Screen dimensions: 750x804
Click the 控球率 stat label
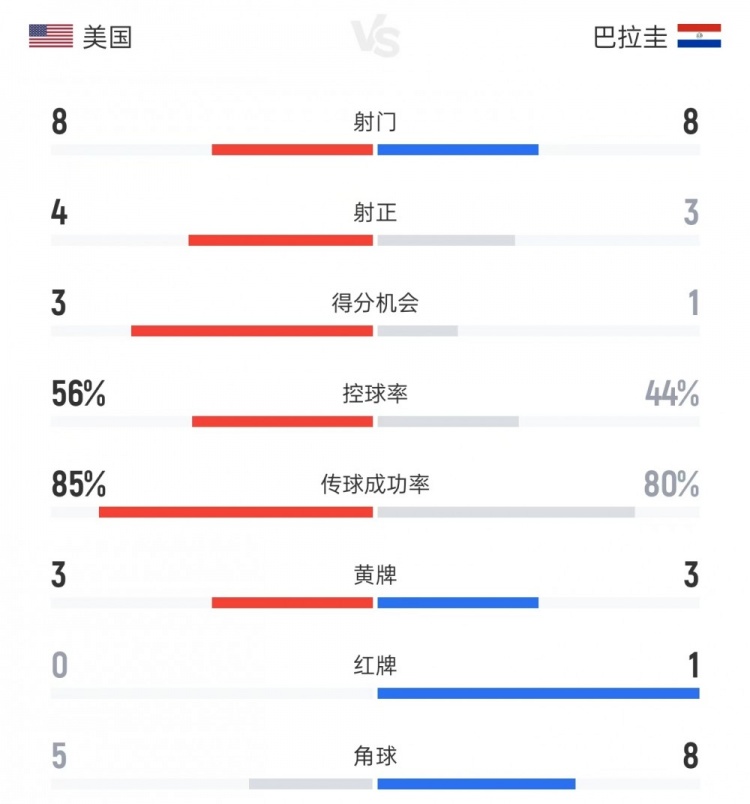tap(375, 394)
